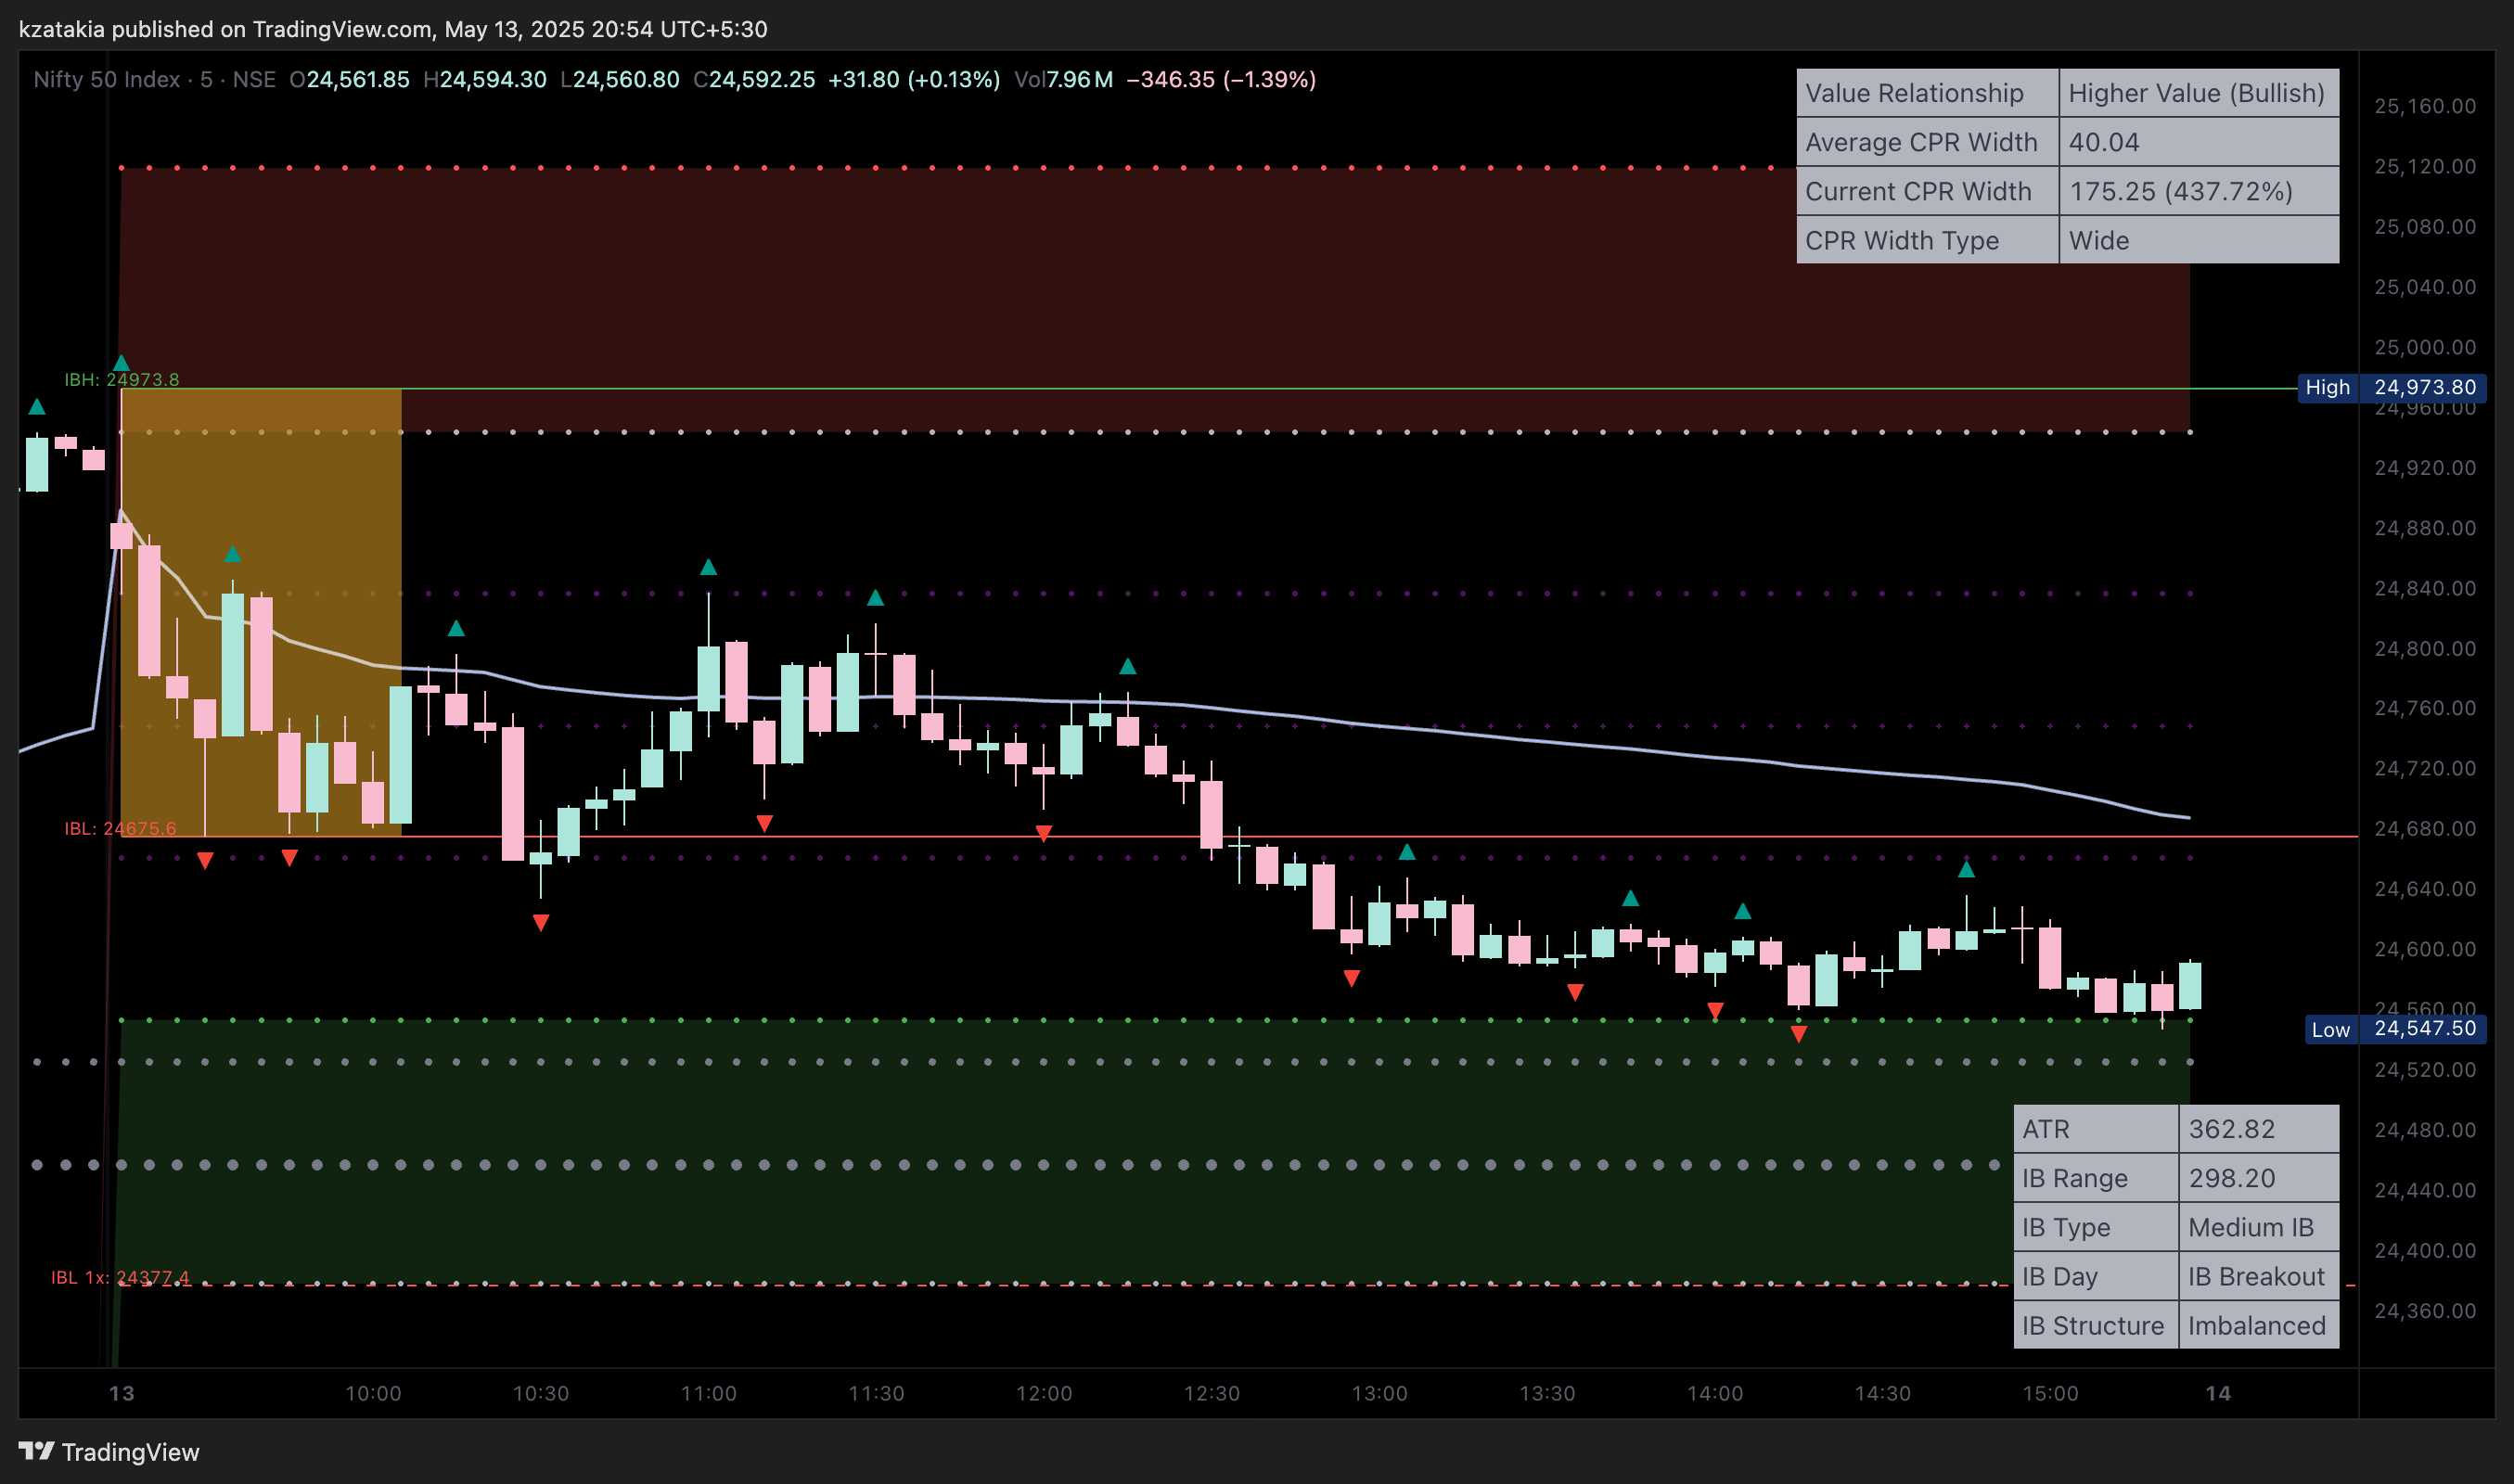
Task: Click the IB Breakout value
Action: [2259, 1276]
